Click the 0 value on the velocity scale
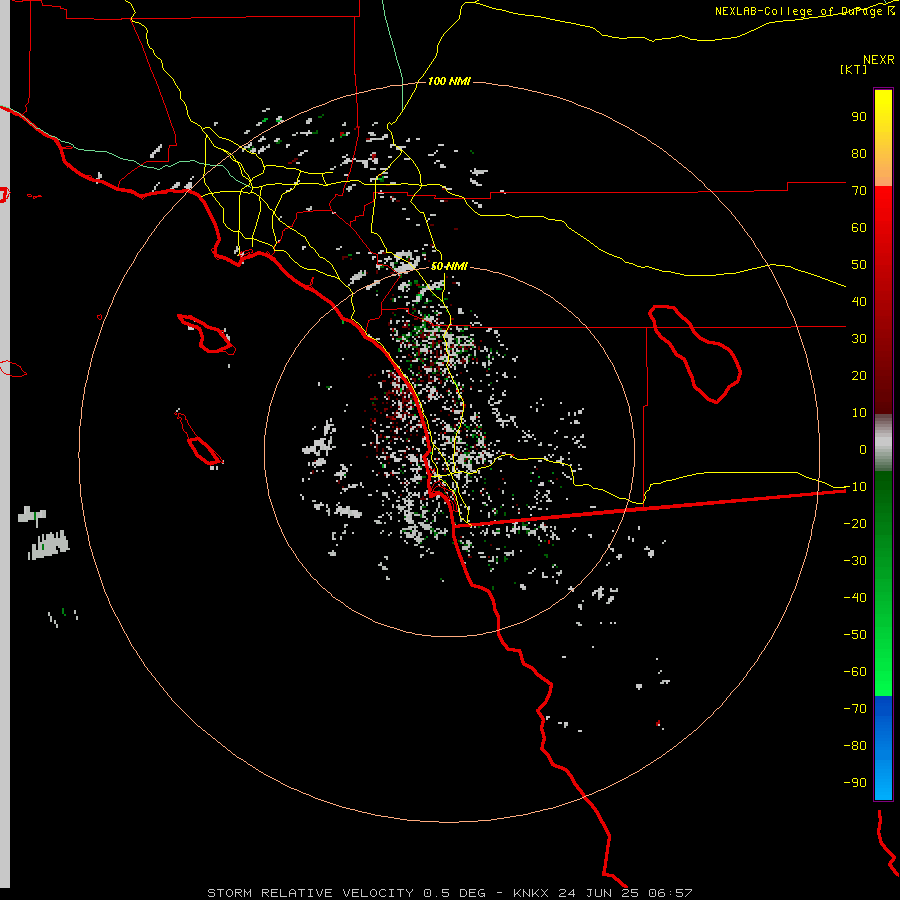The image size is (900, 900). pos(863,449)
